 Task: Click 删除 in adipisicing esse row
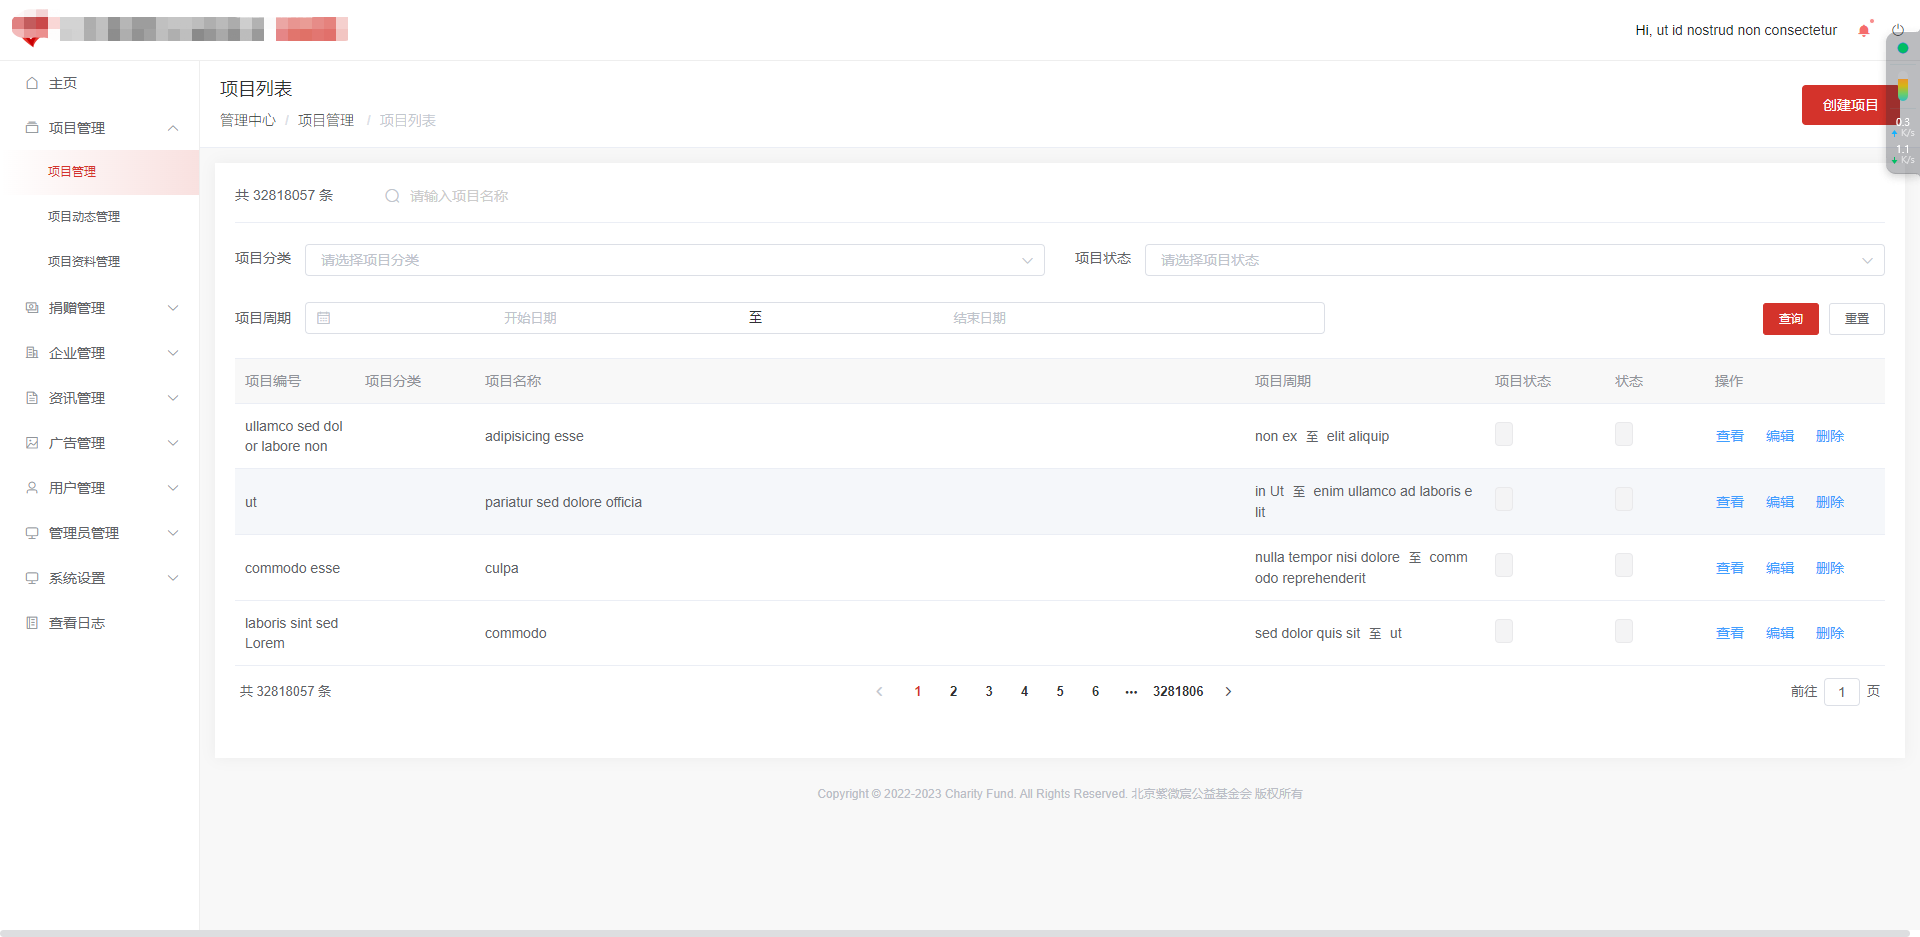[1830, 436]
